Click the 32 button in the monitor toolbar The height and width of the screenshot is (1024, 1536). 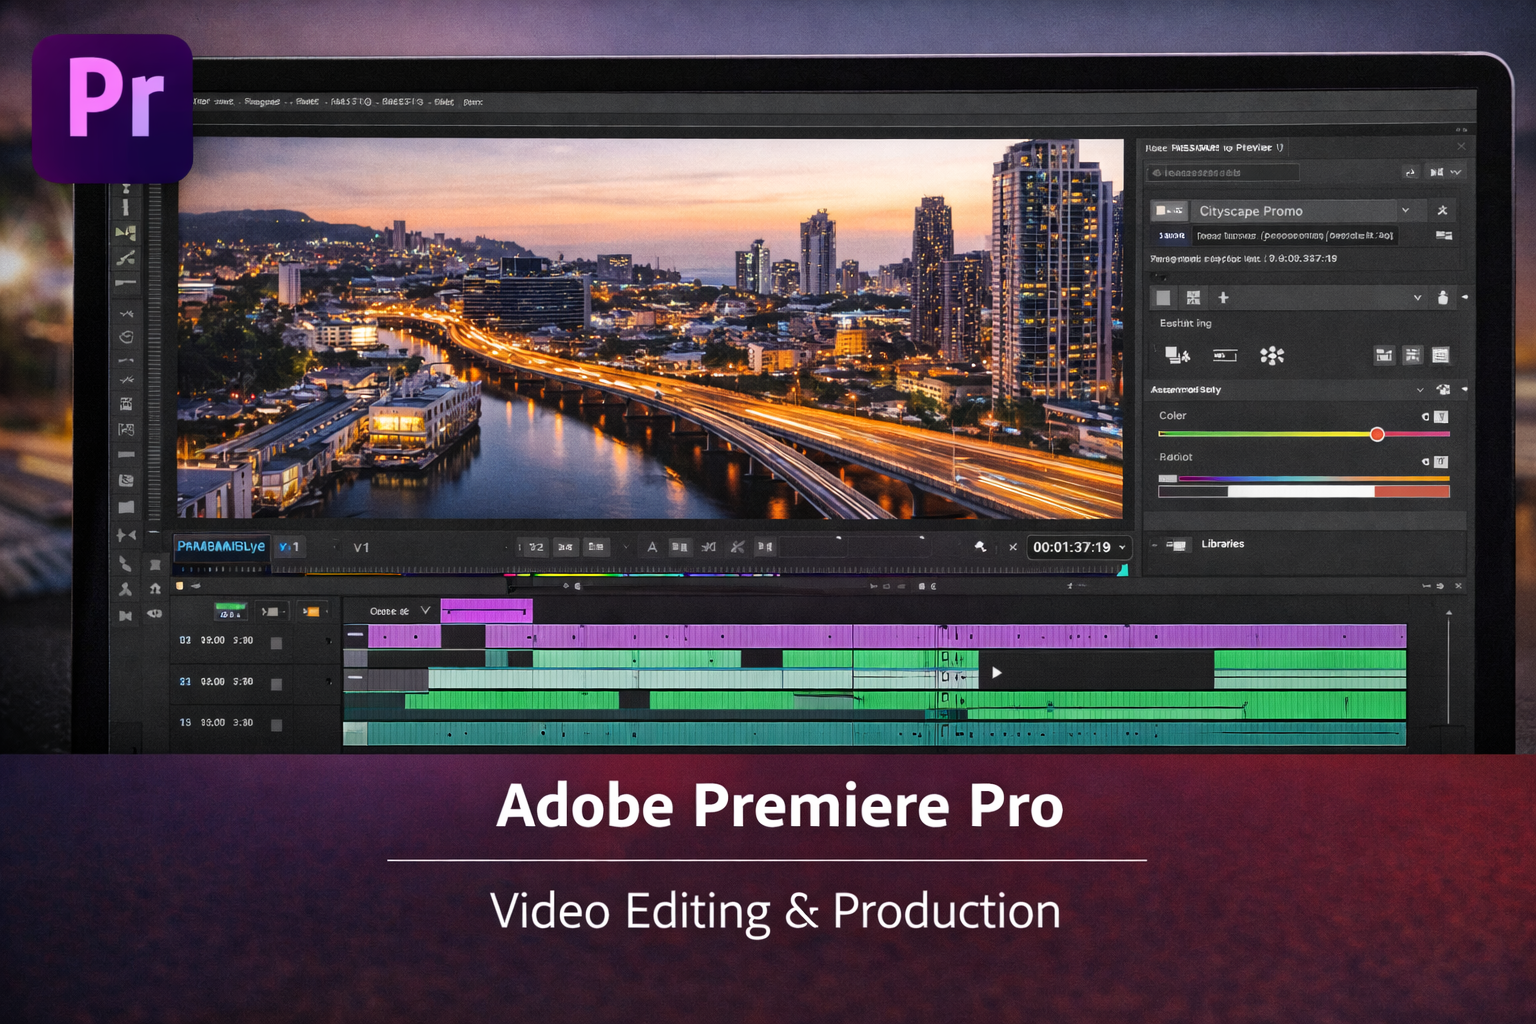(x=536, y=547)
